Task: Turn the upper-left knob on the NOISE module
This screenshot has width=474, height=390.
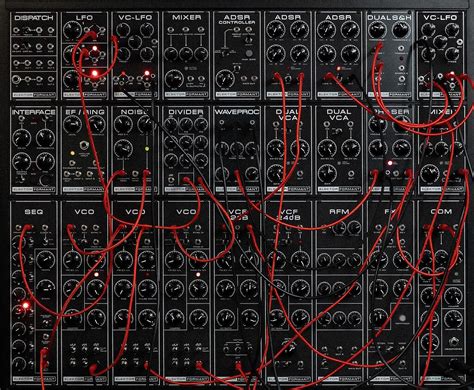Action: point(123,125)
